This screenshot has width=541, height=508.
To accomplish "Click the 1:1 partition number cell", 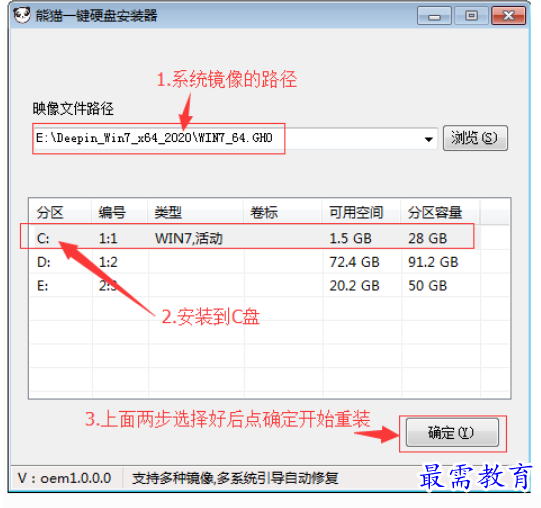I will (108, 238).
